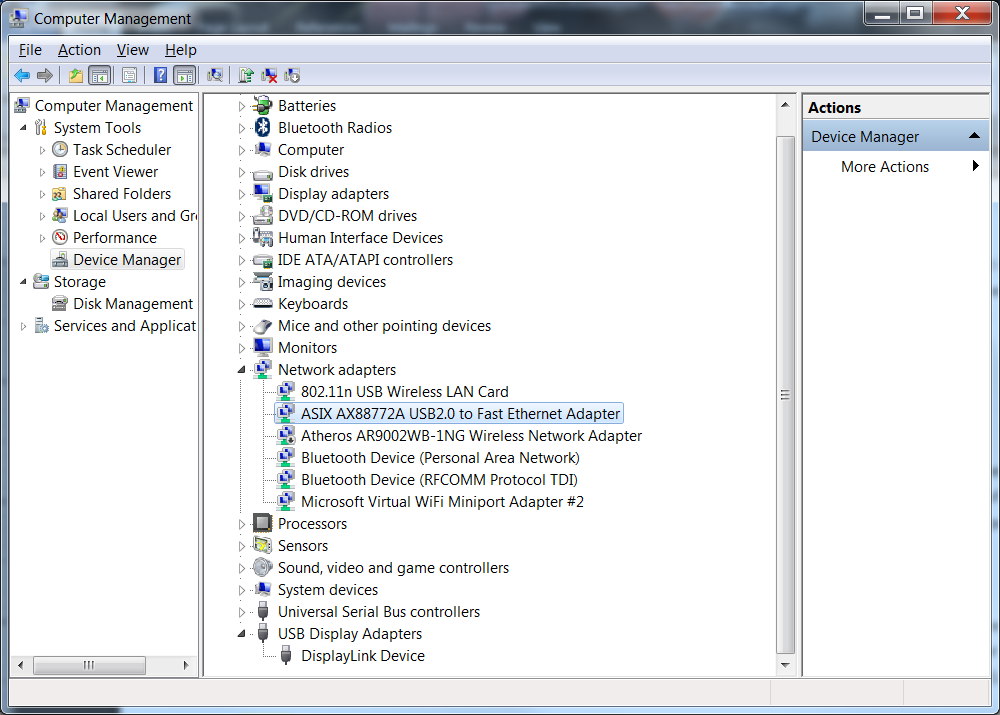
Task: Open the View menu
Action: (133, 50)
